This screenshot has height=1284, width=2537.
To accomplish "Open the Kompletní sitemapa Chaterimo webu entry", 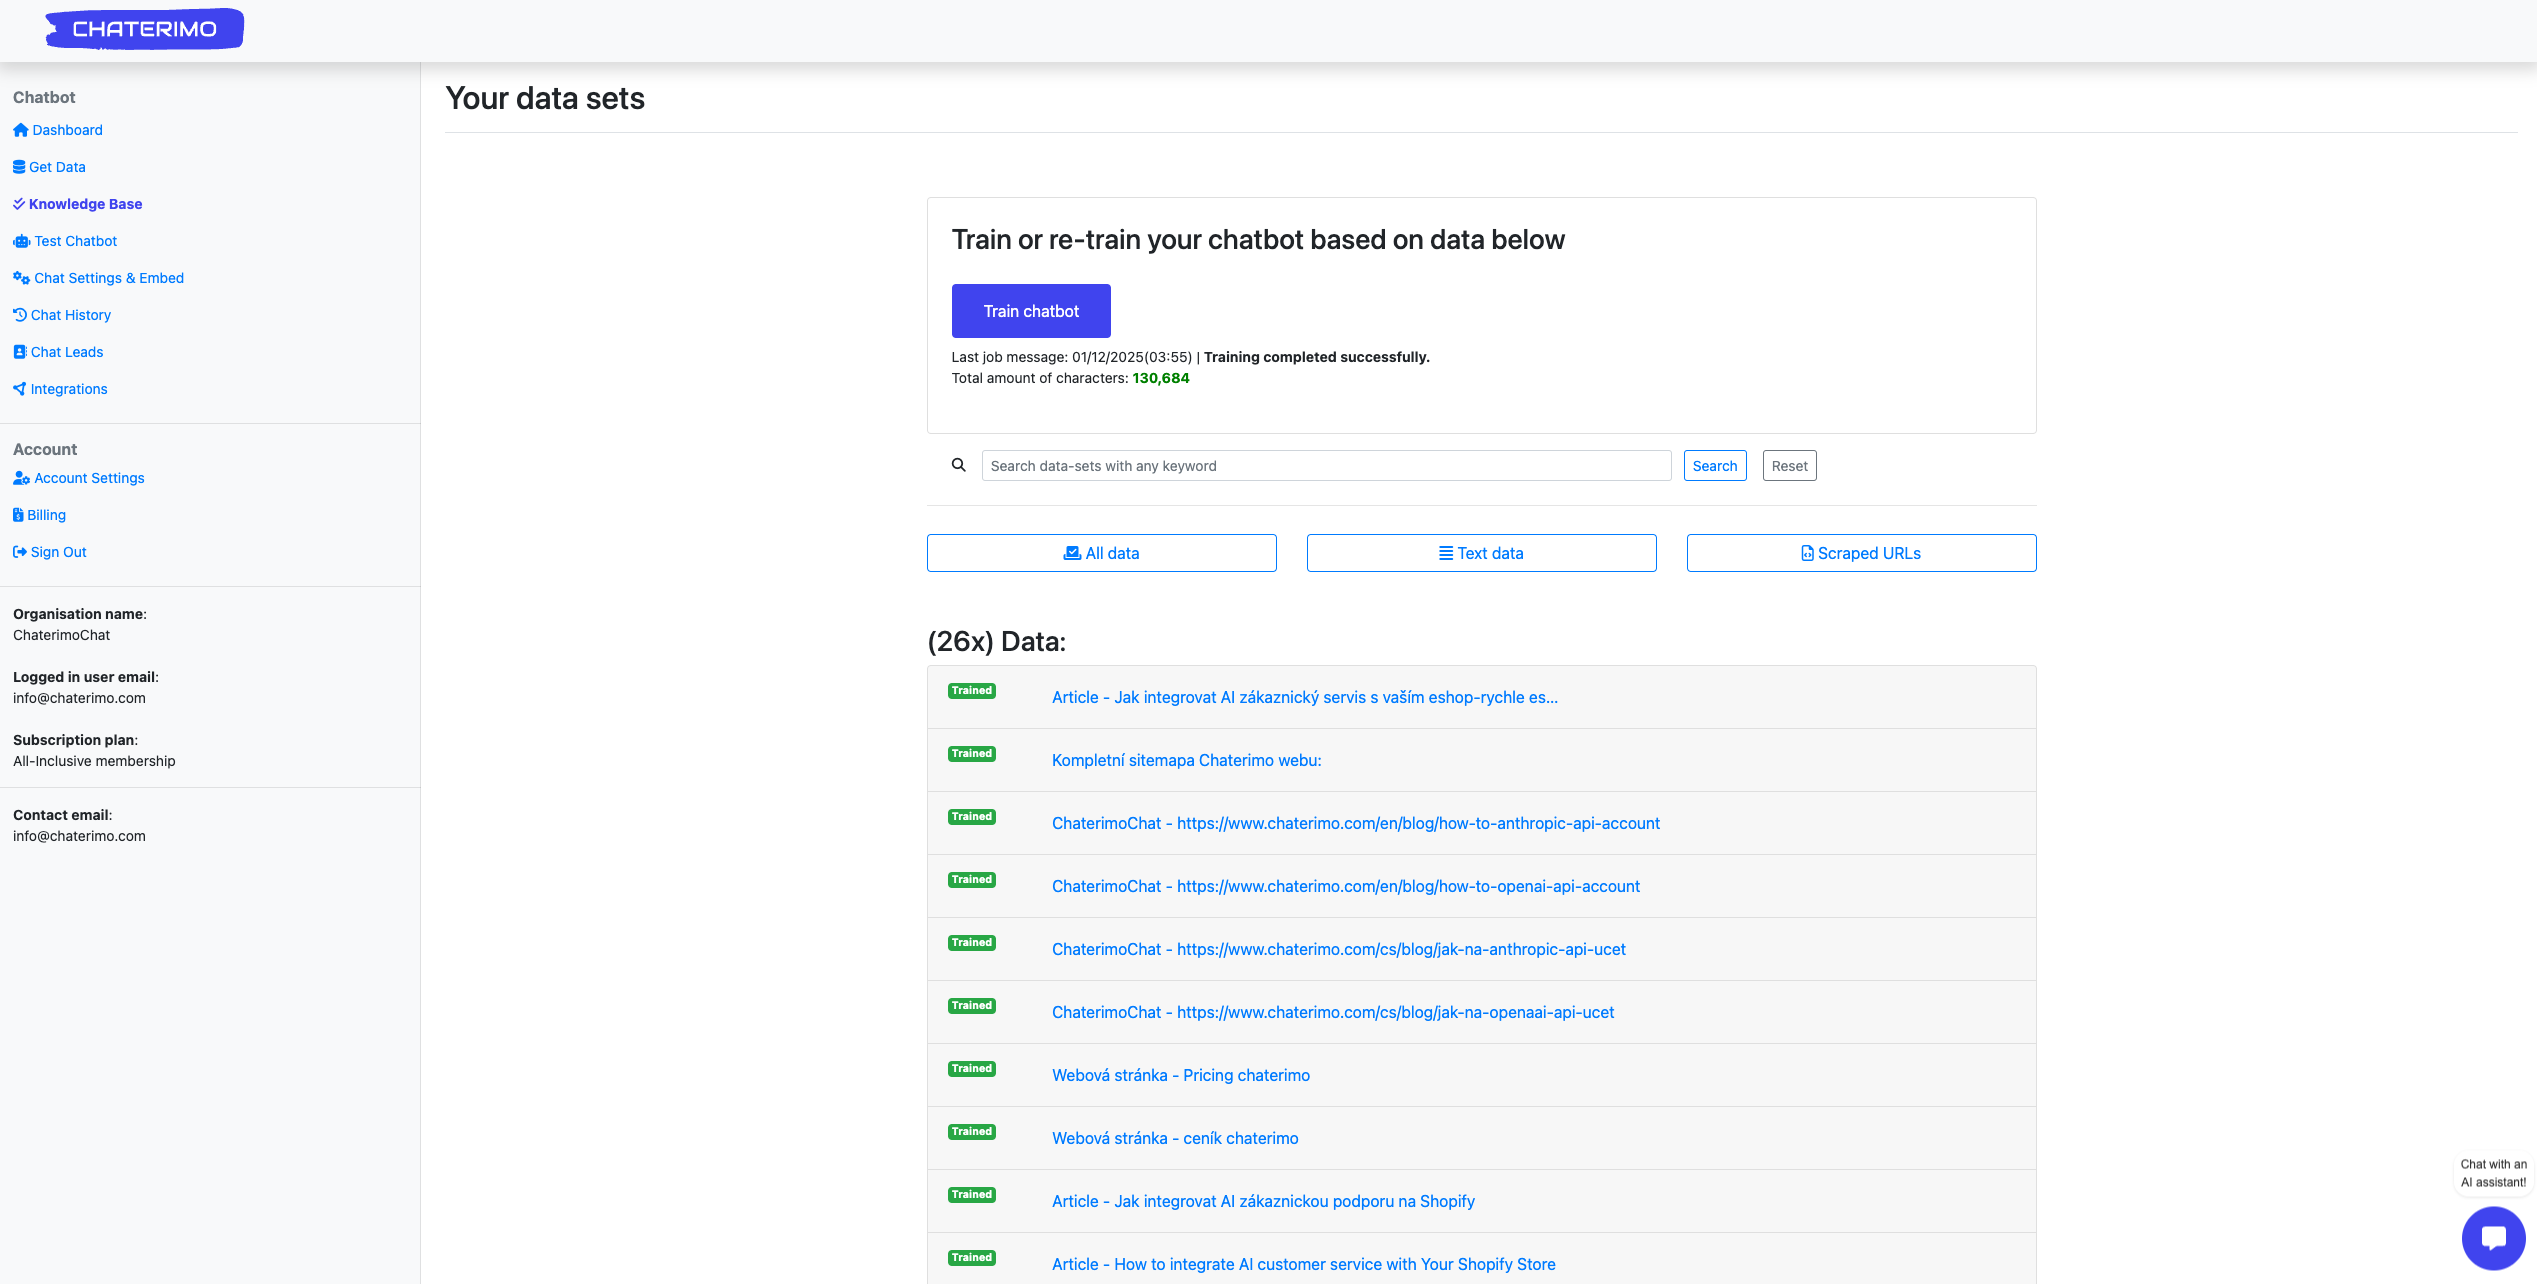I will pos(1186,760).
